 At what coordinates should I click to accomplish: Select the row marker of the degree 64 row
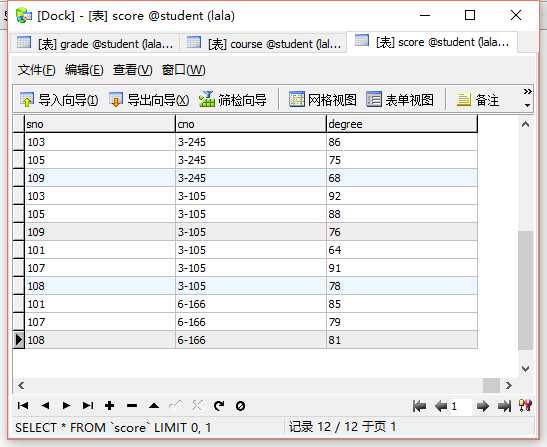[x=18, y=250]
